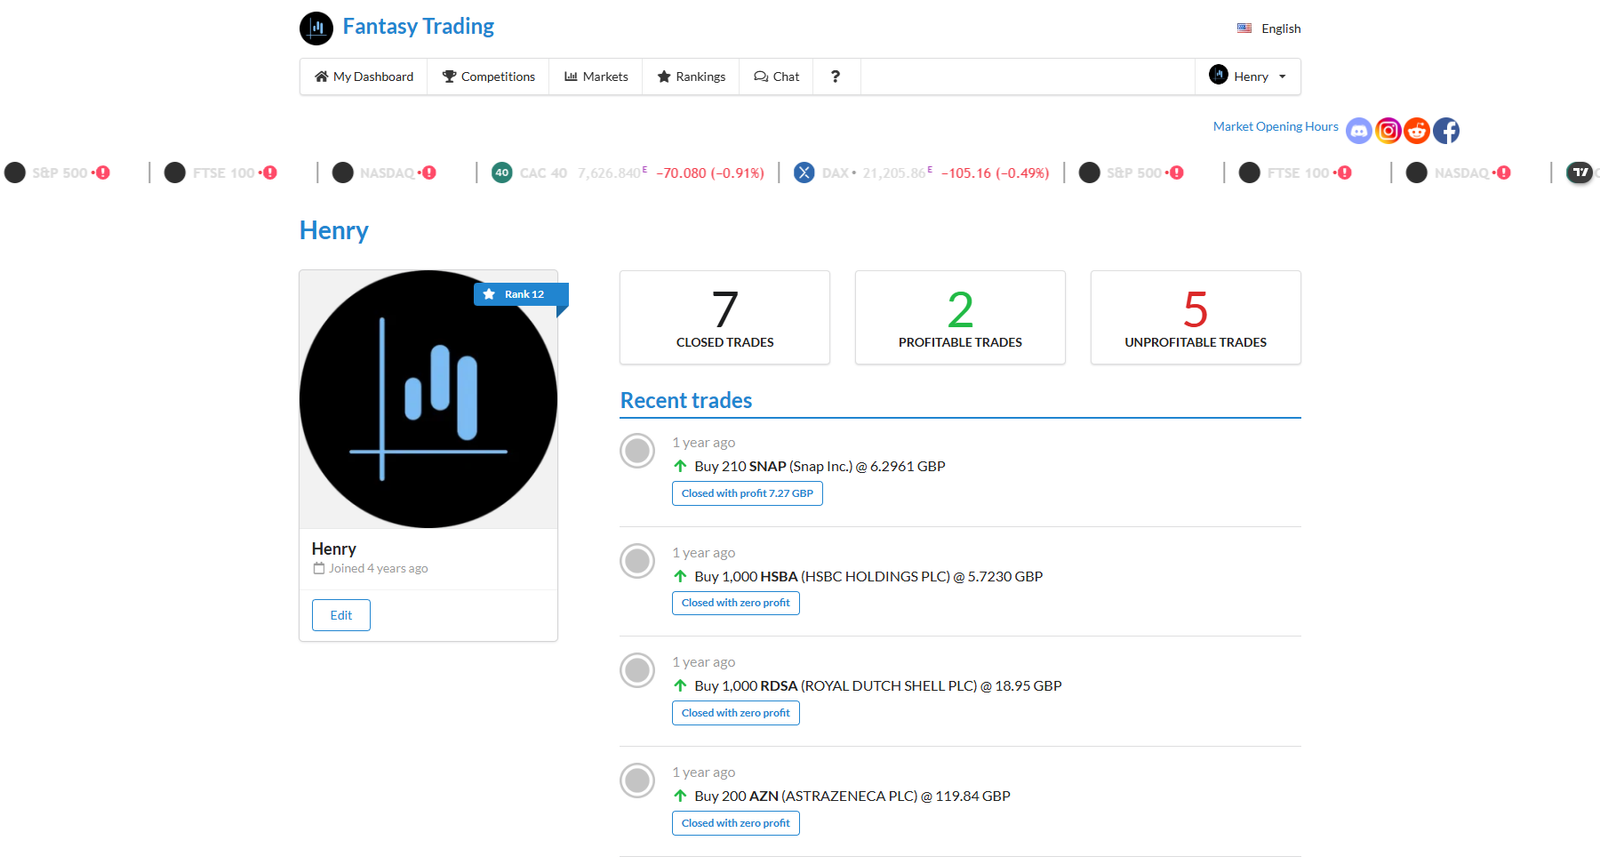Click Closed with zero profit under RDSA
The image size is (1600, 857).
(x=736, y=713)
